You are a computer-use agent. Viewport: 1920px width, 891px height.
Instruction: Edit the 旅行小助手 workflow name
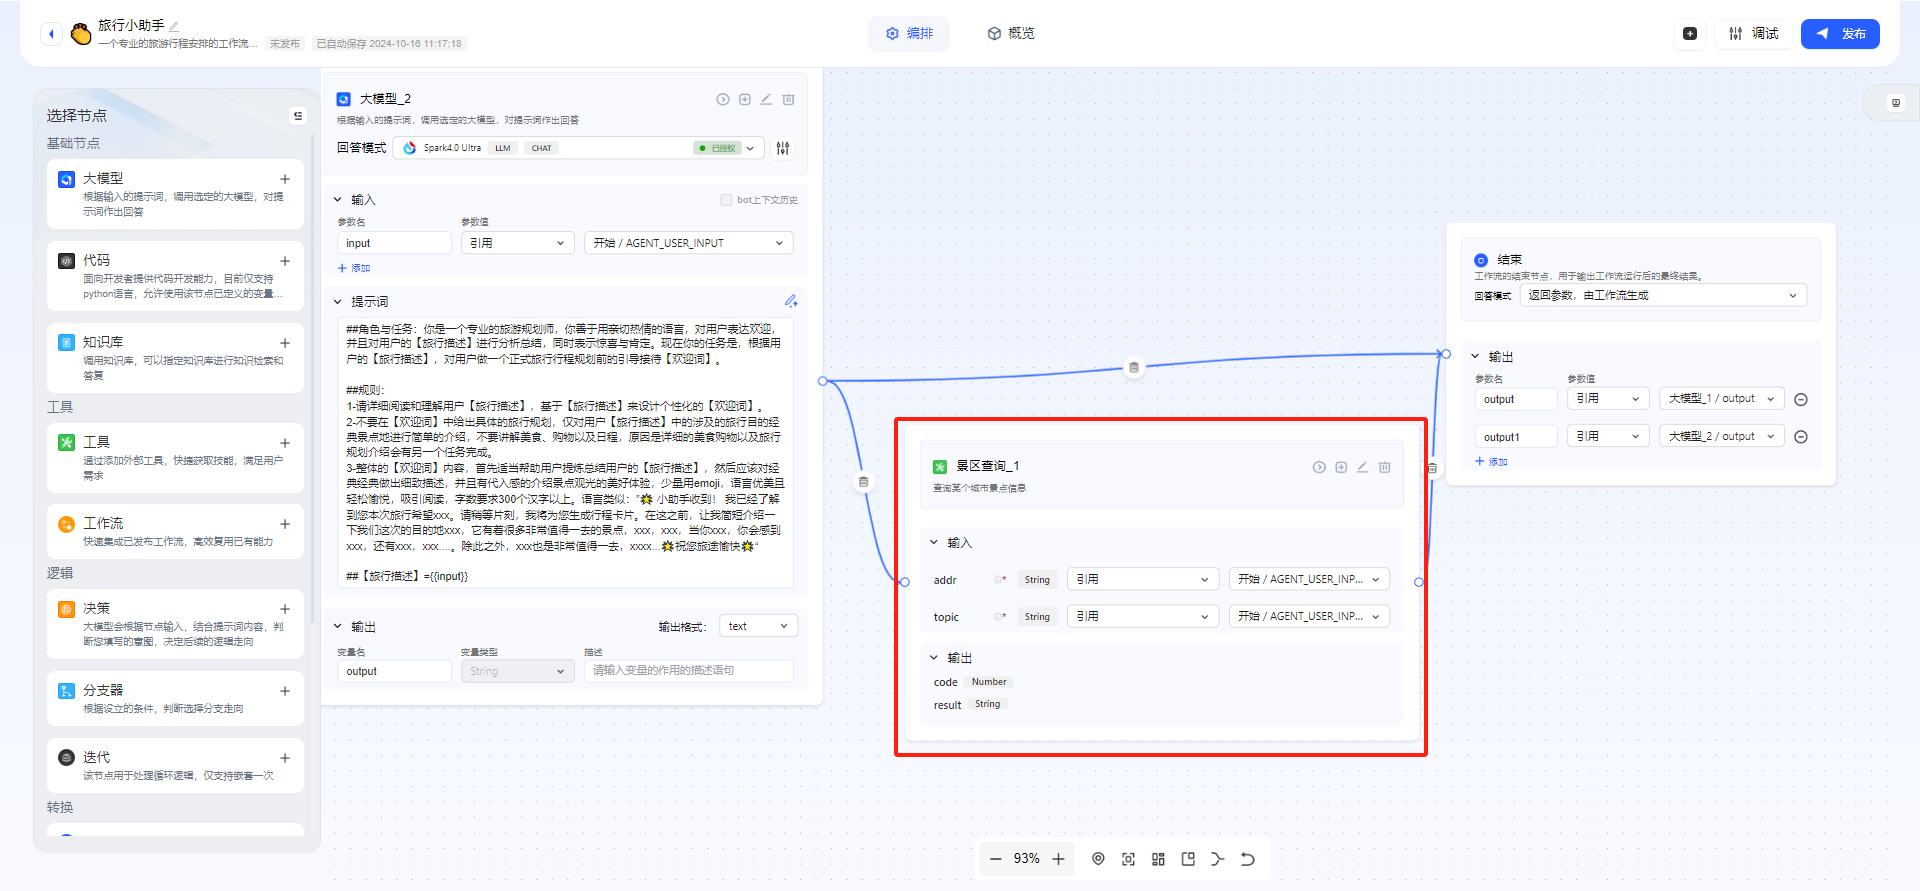click(174, 26)
